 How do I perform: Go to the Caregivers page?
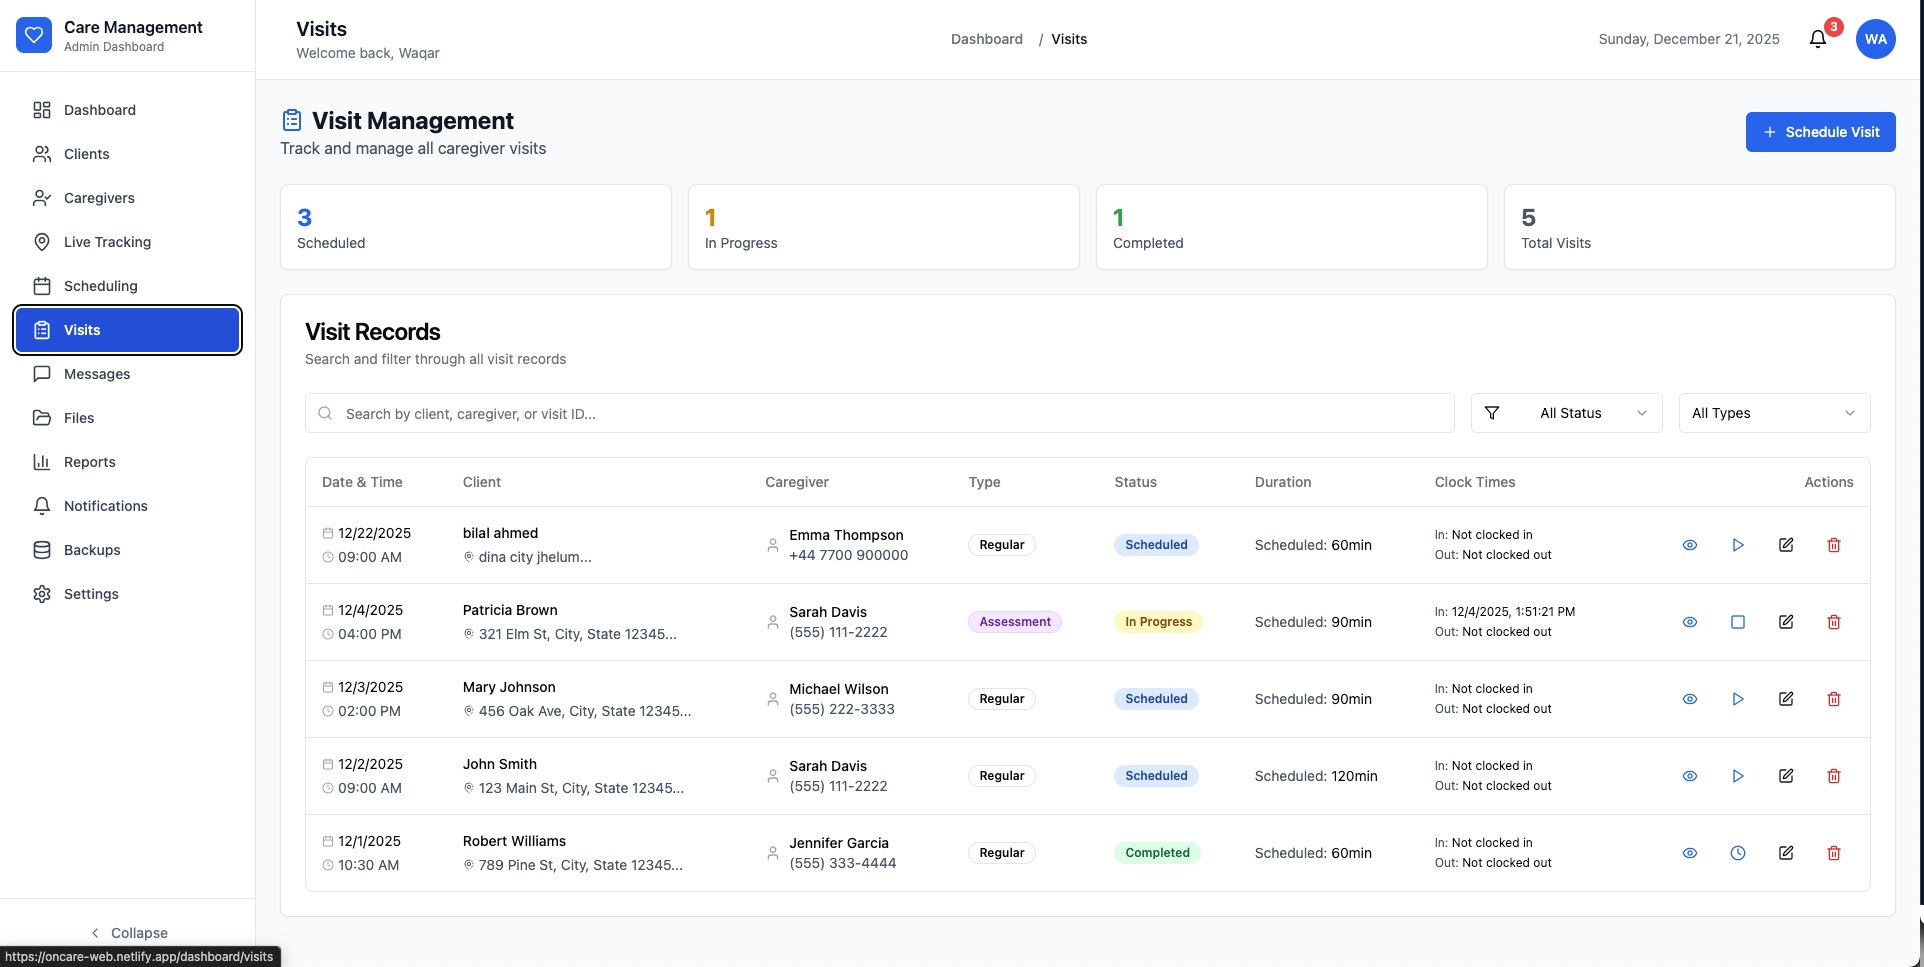coord(99,198)
